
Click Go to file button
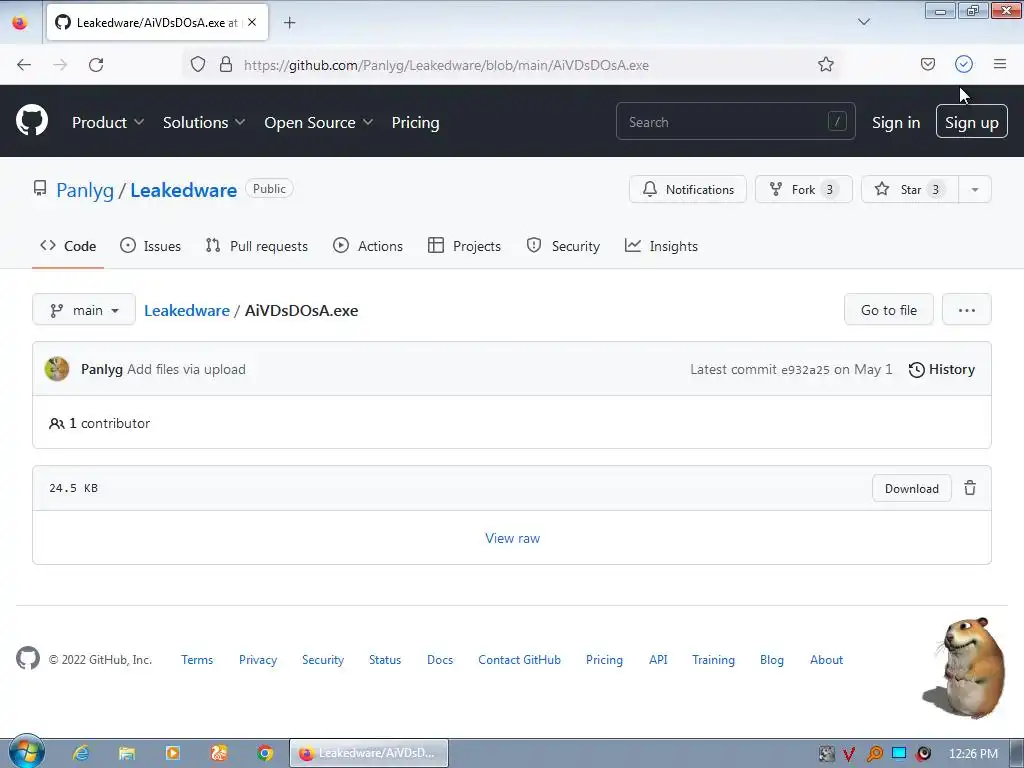(889, 310)
